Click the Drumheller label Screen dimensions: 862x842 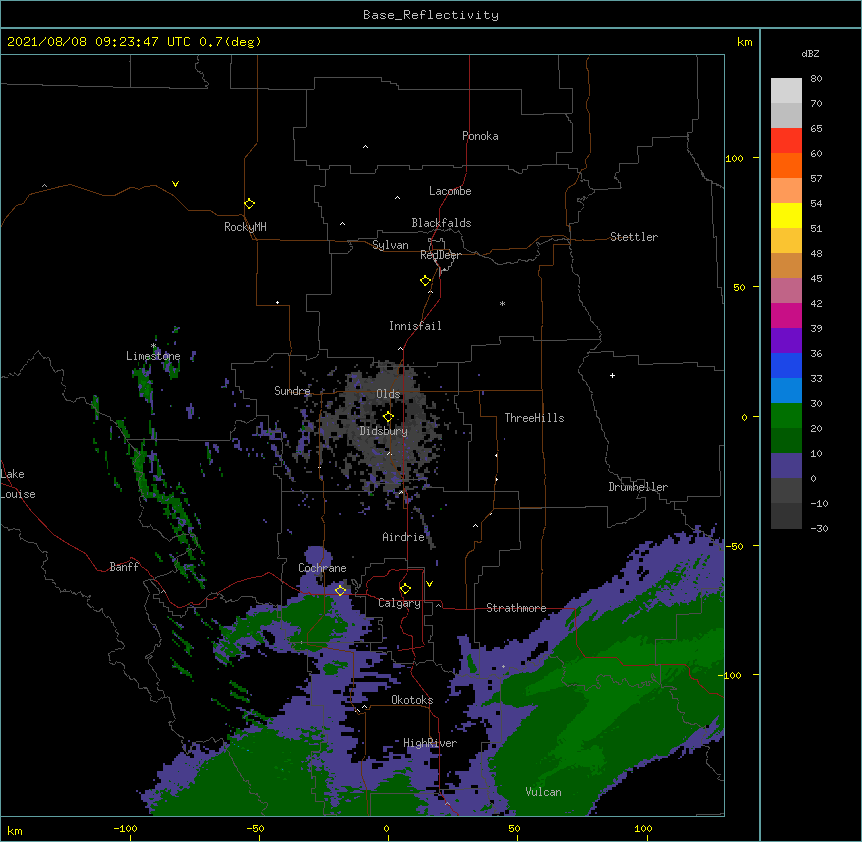pyautogui.click(x=638, y=487)
